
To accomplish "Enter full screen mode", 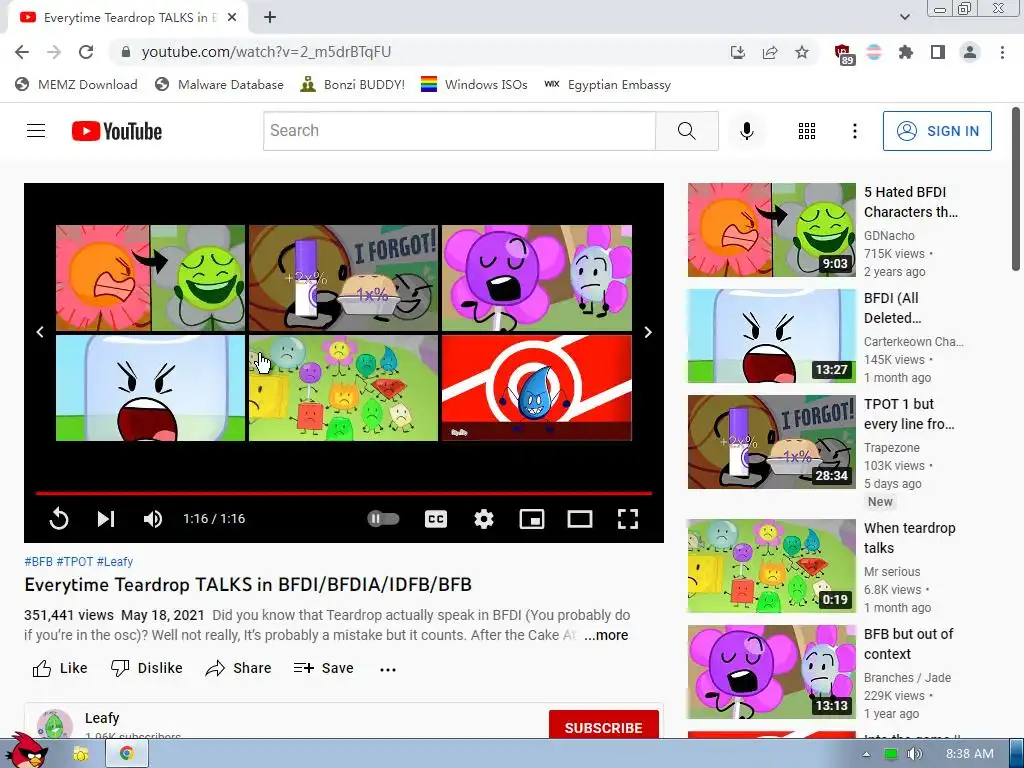I will point(628,519).
